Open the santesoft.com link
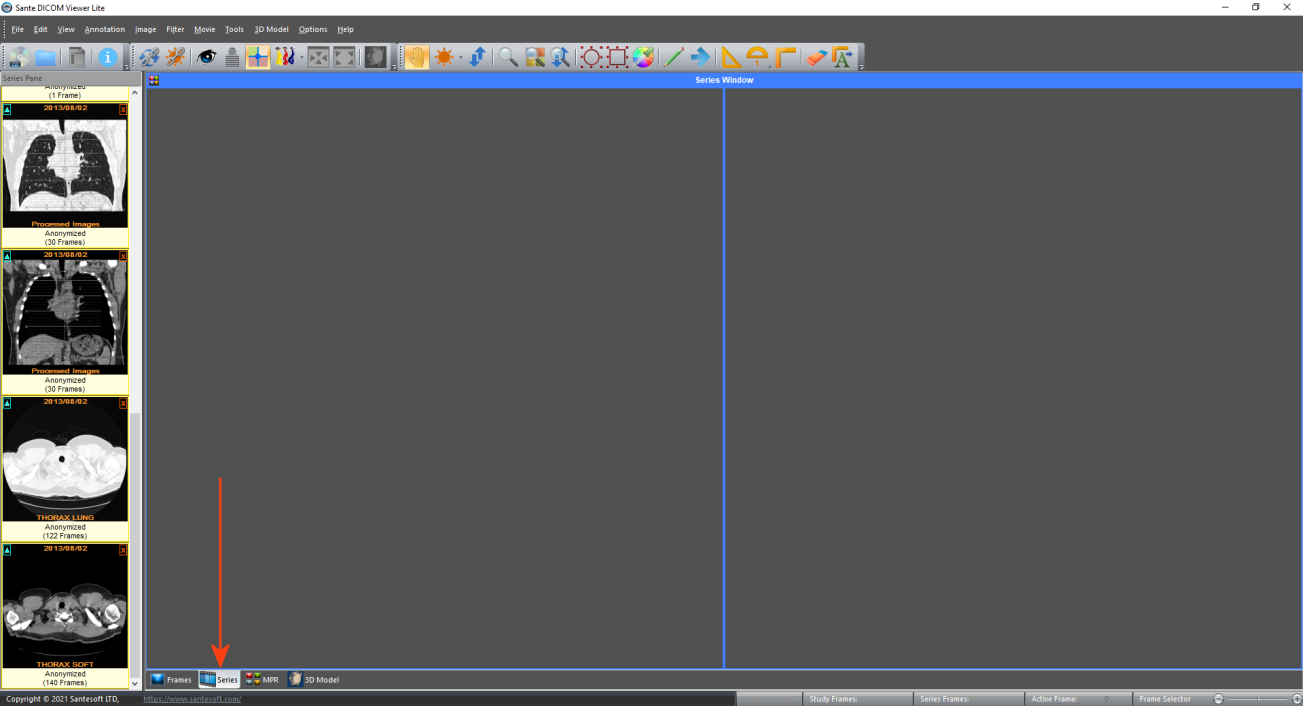Image resolution: width=1305 pixels, height=707 pixels. [192, 699]
